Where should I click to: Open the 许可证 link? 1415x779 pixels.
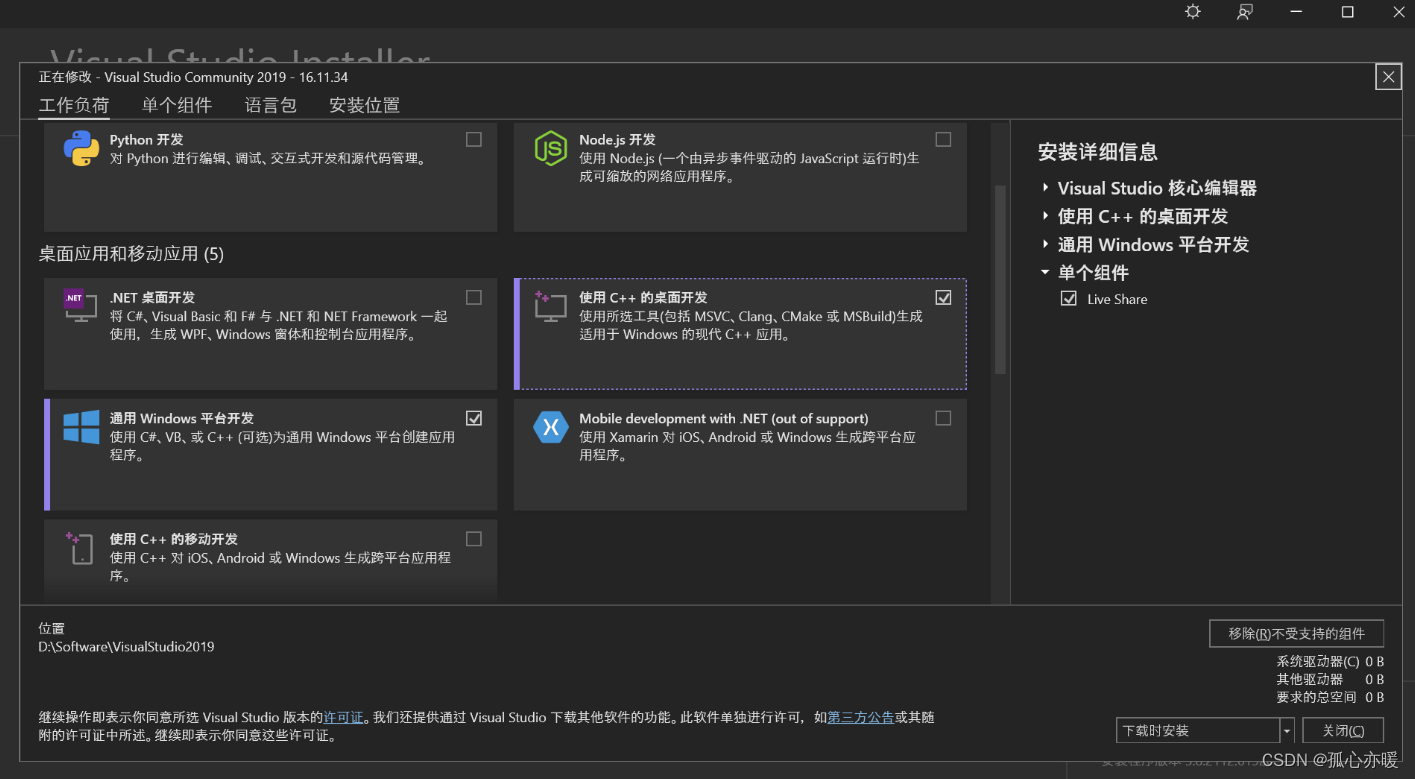point(343,717)
